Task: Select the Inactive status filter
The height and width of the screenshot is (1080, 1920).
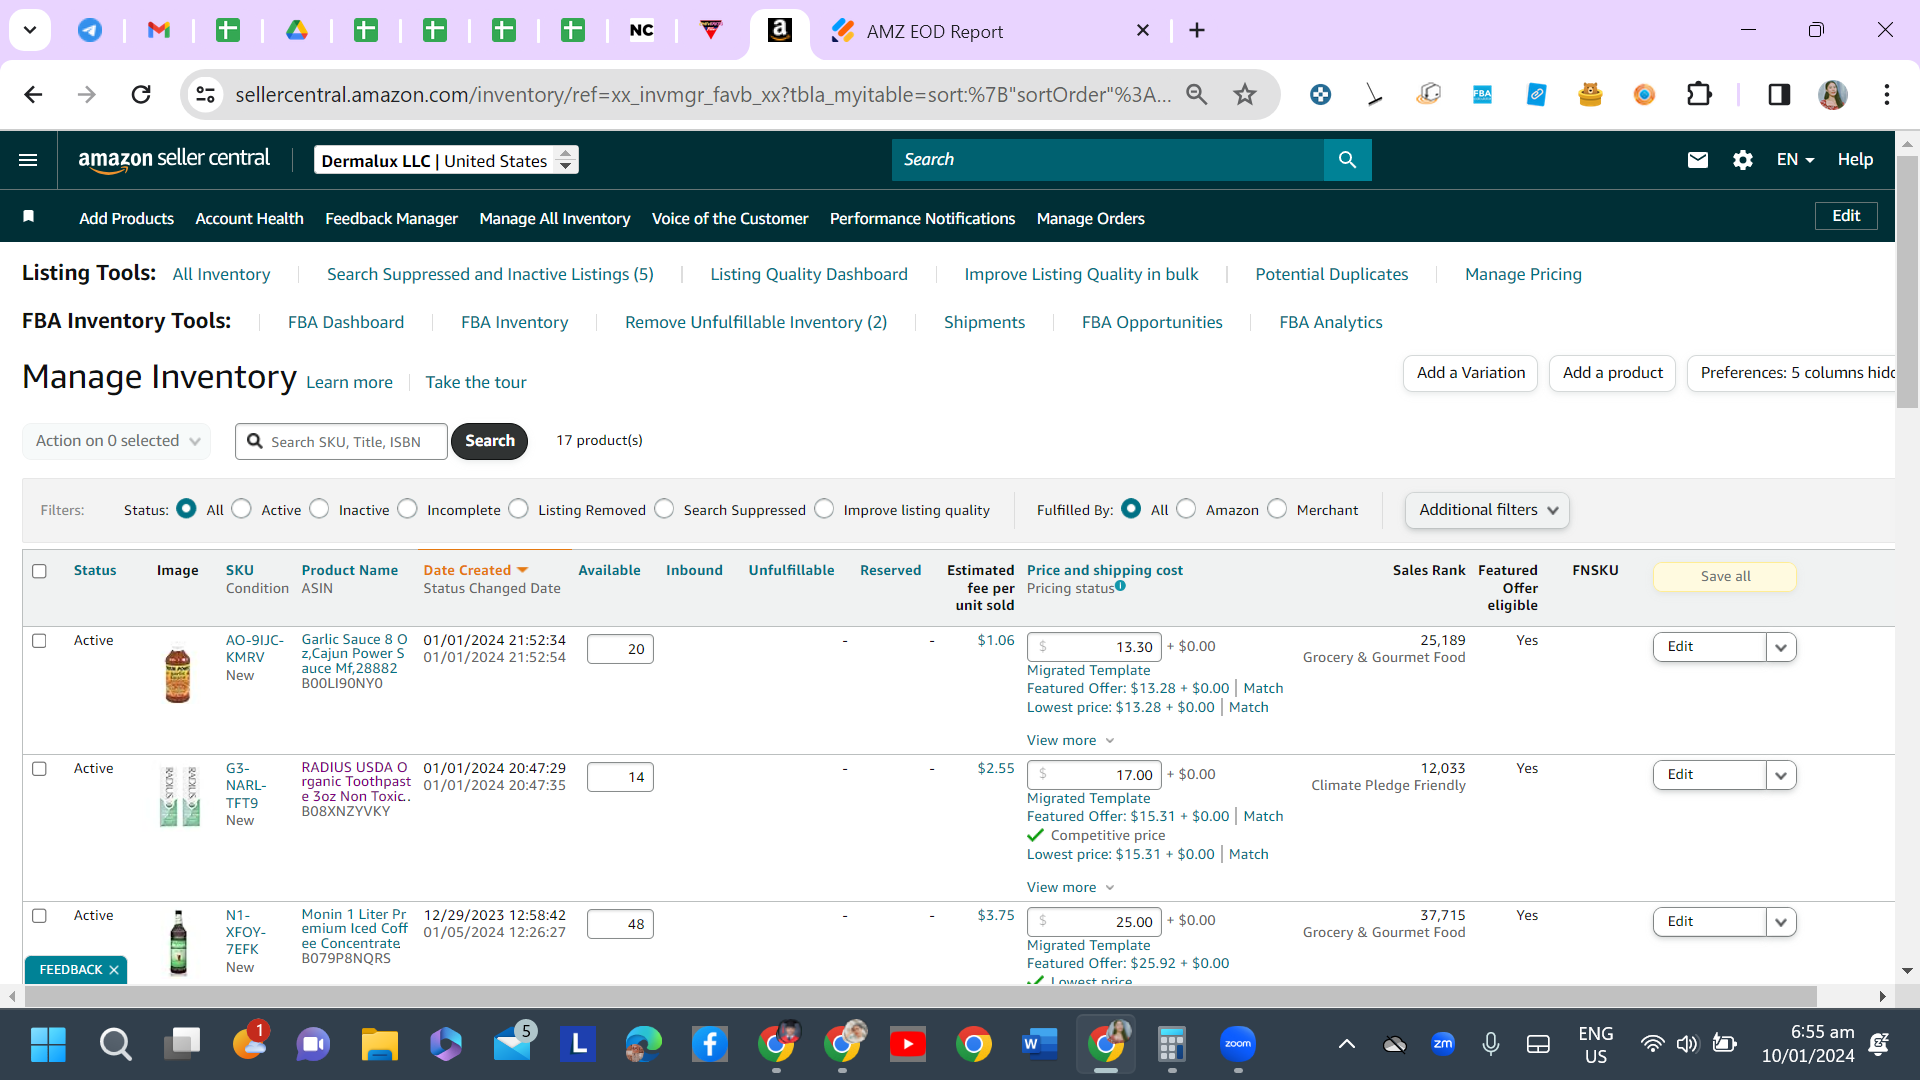Action: click(319, 509)
